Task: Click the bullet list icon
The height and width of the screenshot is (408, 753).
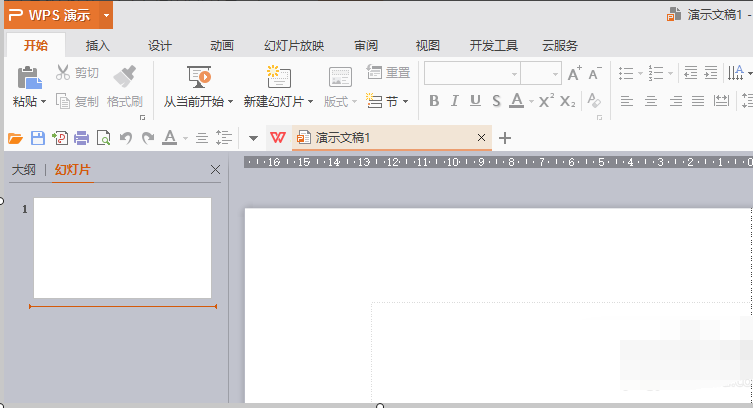Action: click(x=626, y=73)
